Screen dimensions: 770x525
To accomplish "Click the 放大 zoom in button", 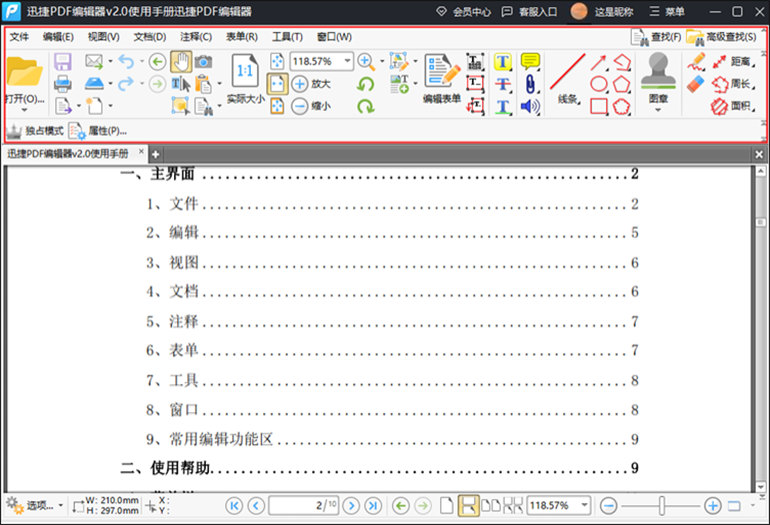I will coord(311,84).
